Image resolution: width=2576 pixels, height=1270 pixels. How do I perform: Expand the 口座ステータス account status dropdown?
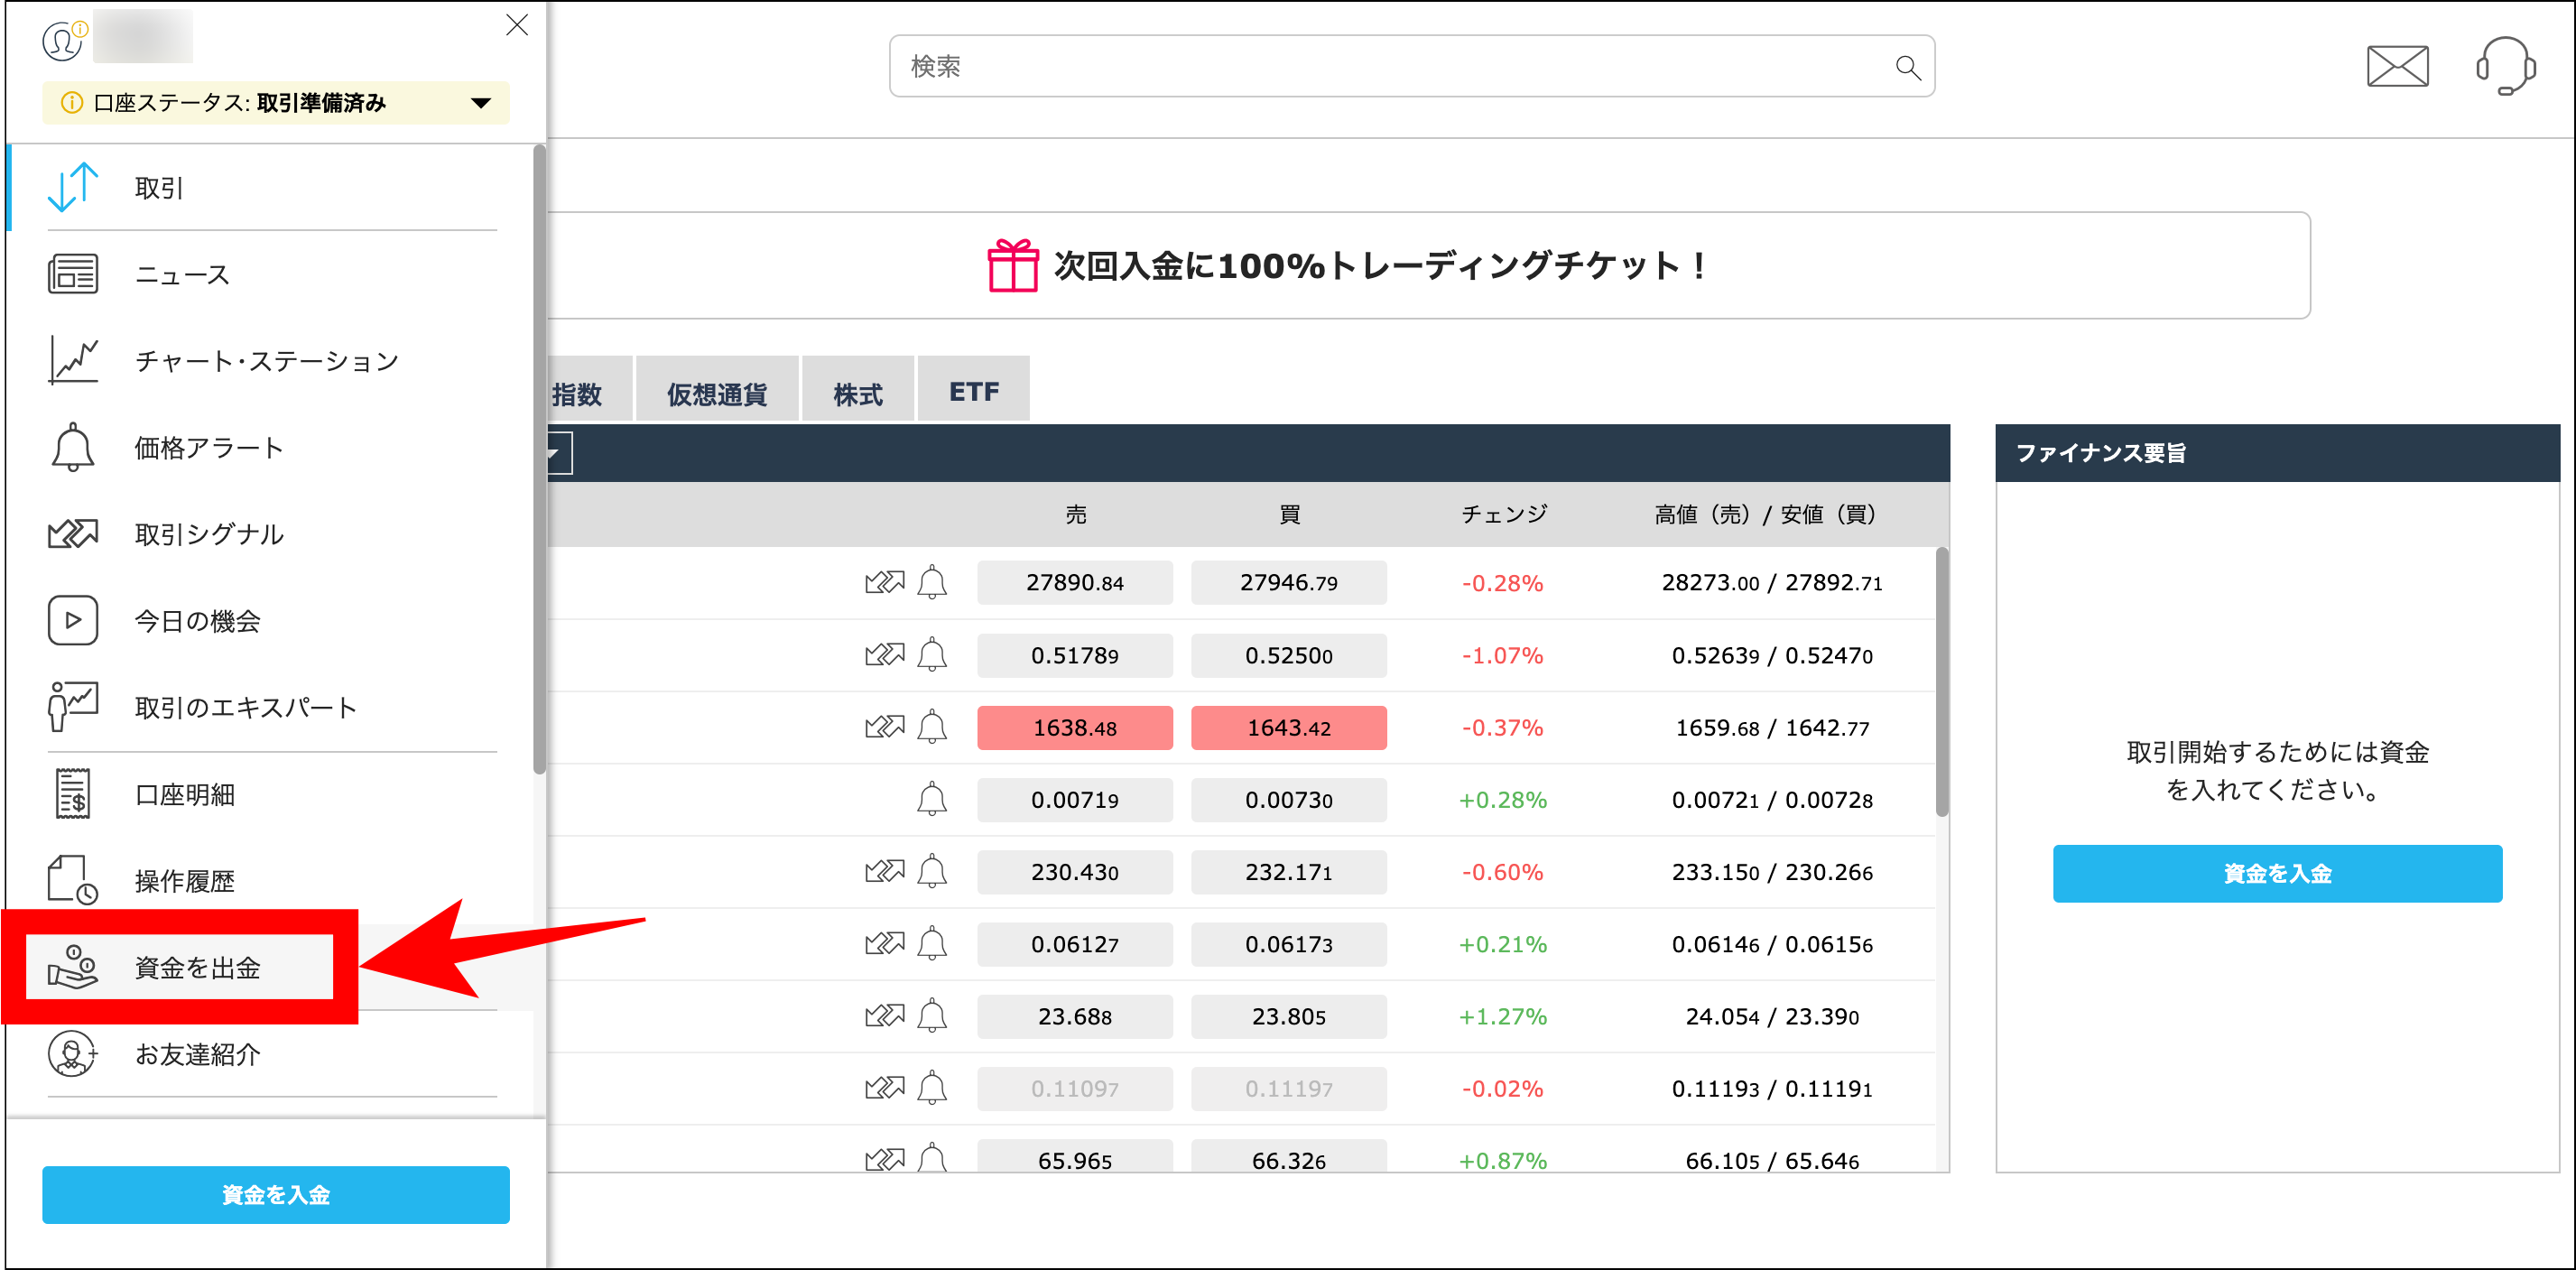tap(480, 101)
